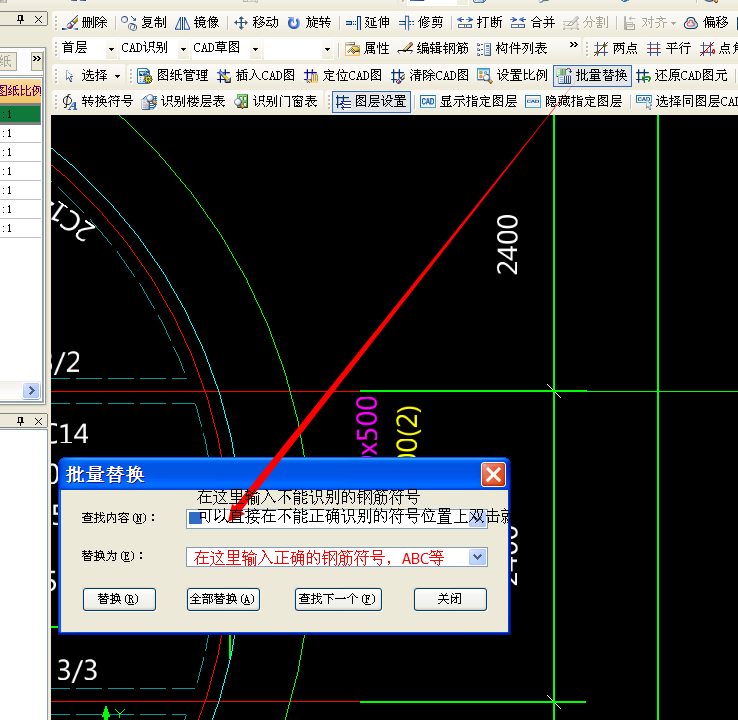Click 批量替换 batch replace toolbar button
Viewport: 738px width, 720px height.
(x=592, y=75)
